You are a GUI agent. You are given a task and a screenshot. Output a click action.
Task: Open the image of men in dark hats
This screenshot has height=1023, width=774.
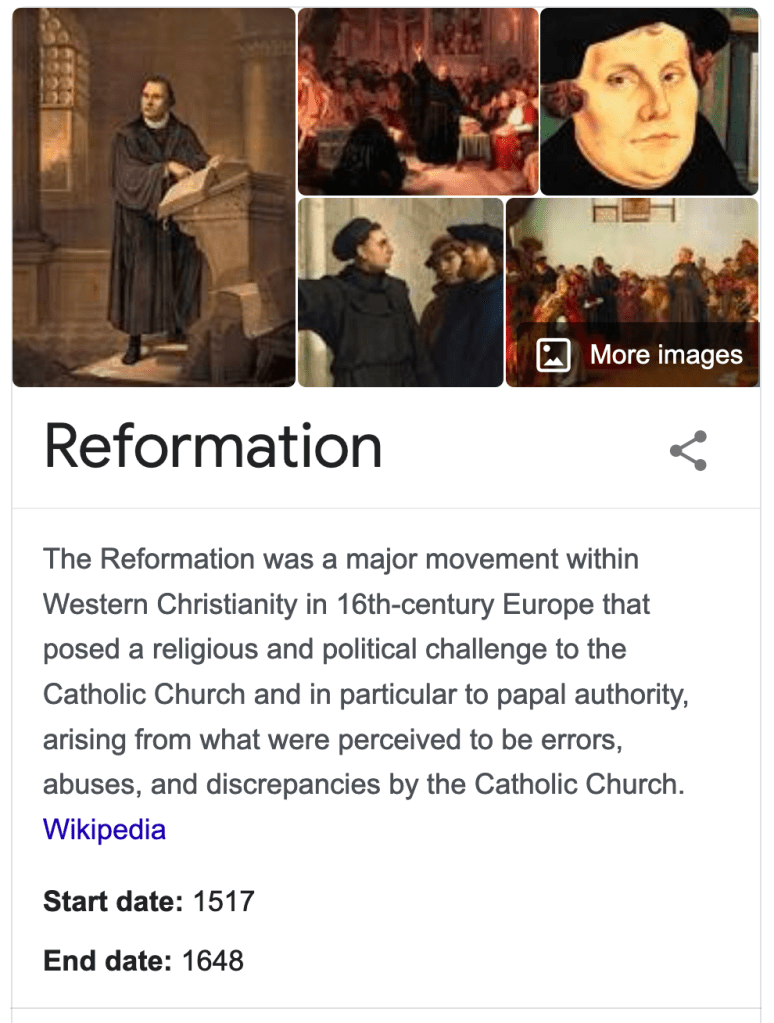[x=401, y=292]
